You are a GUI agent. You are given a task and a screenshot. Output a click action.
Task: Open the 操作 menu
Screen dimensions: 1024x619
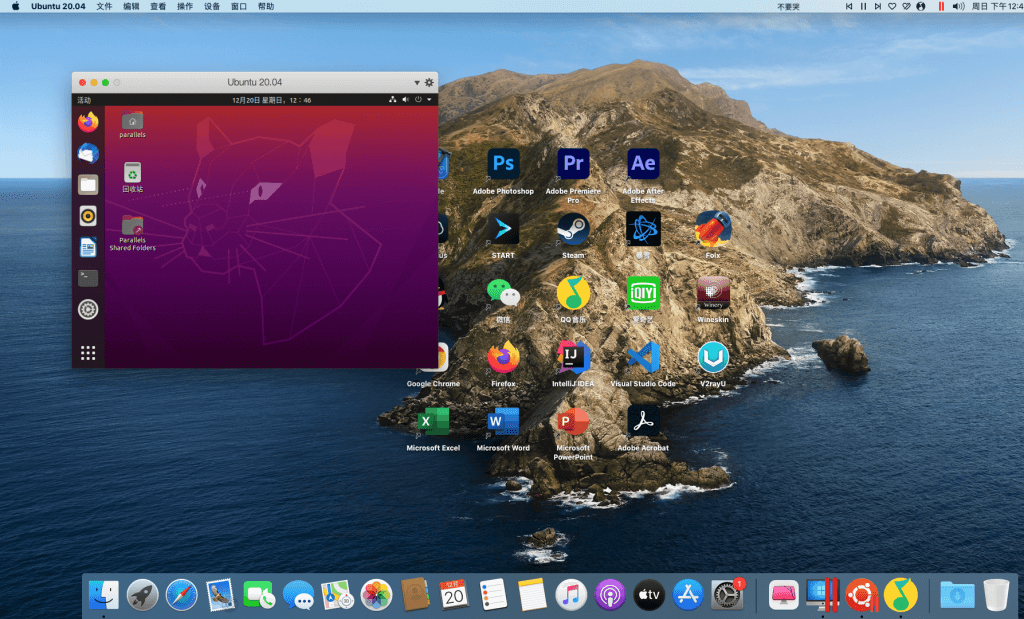[185, 7]
